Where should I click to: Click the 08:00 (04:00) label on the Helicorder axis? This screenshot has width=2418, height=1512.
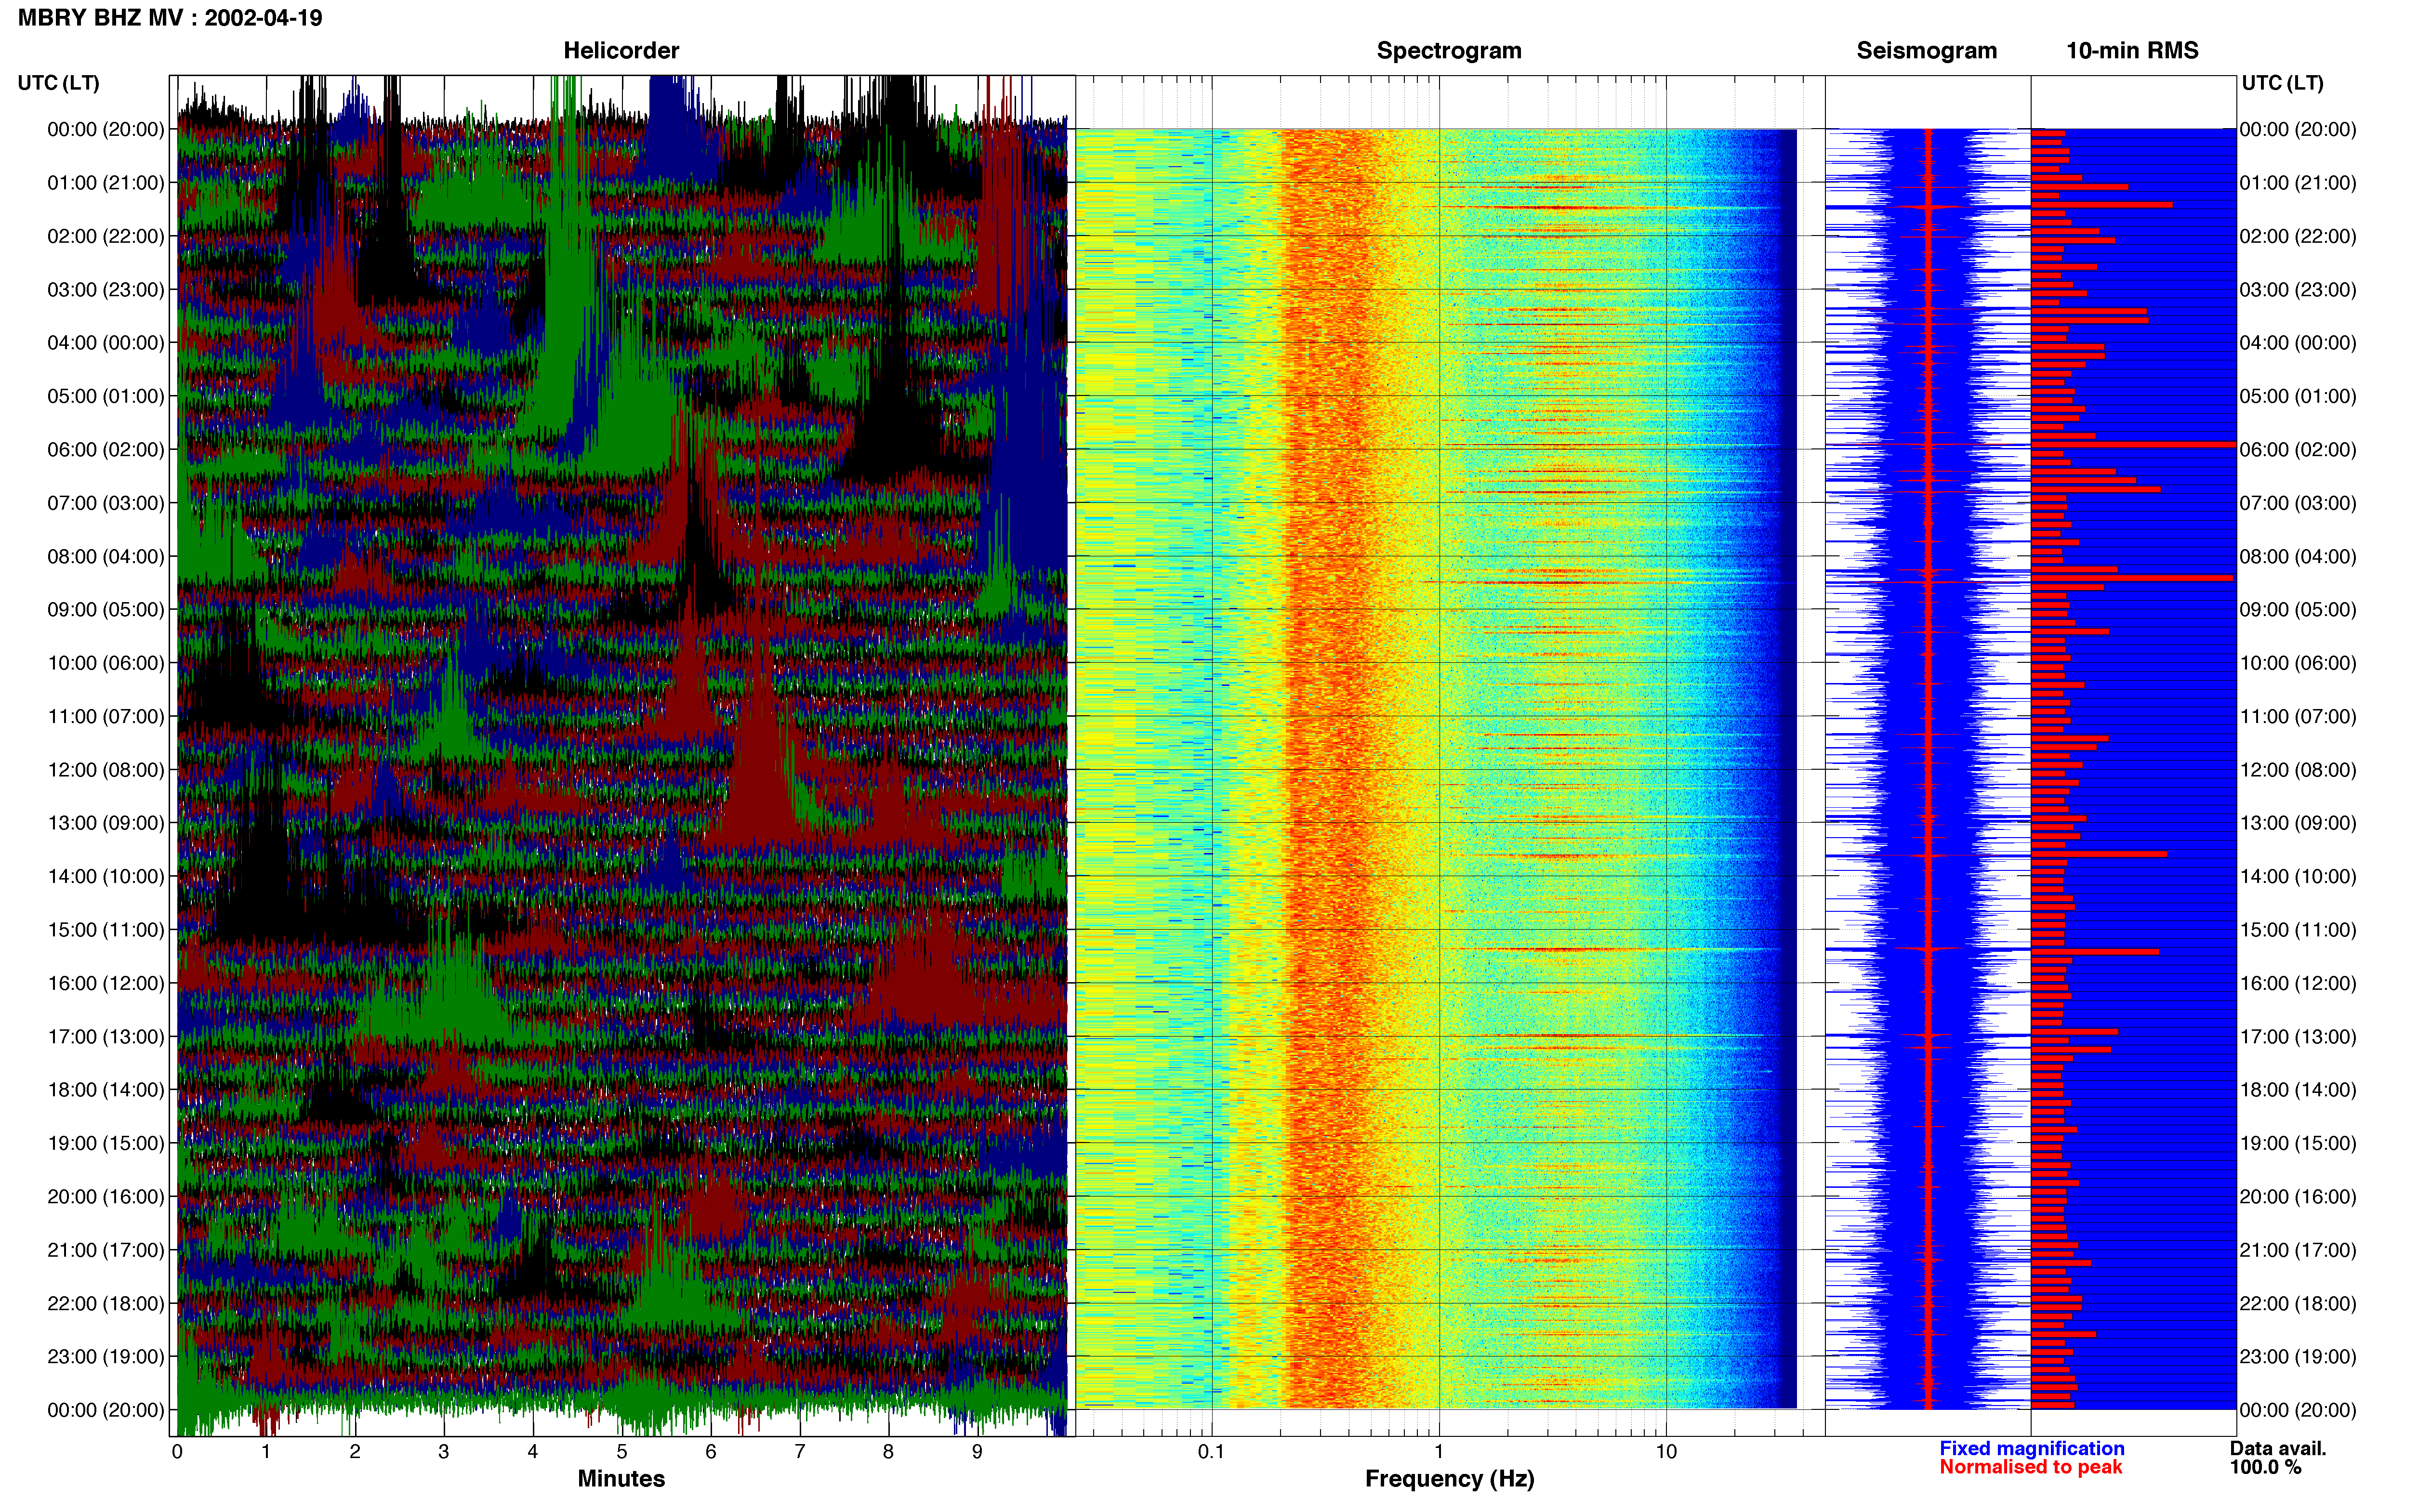[106, 557]
